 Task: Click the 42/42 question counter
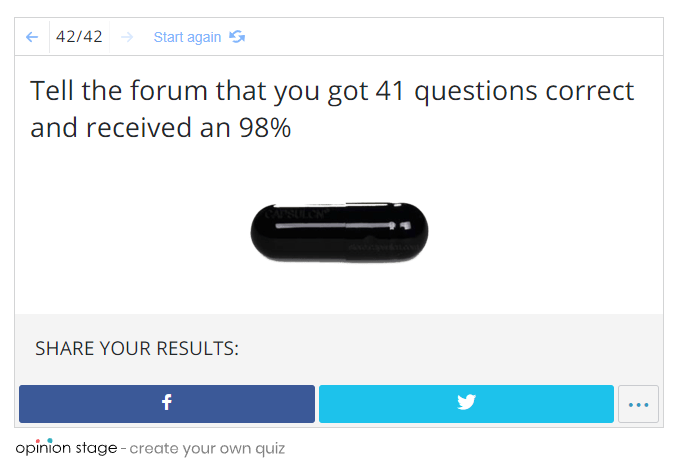point(79,36)
